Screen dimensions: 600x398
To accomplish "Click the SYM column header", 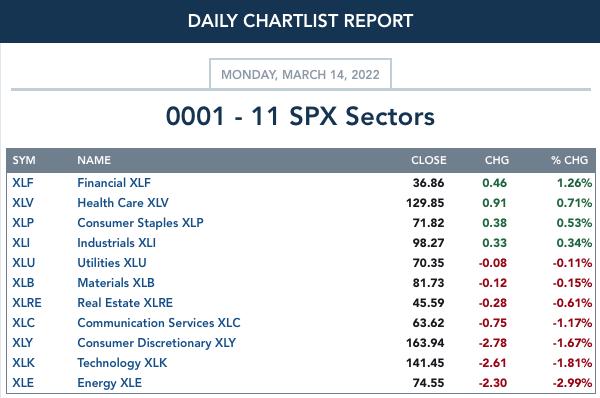I will (x=24, y=160).
